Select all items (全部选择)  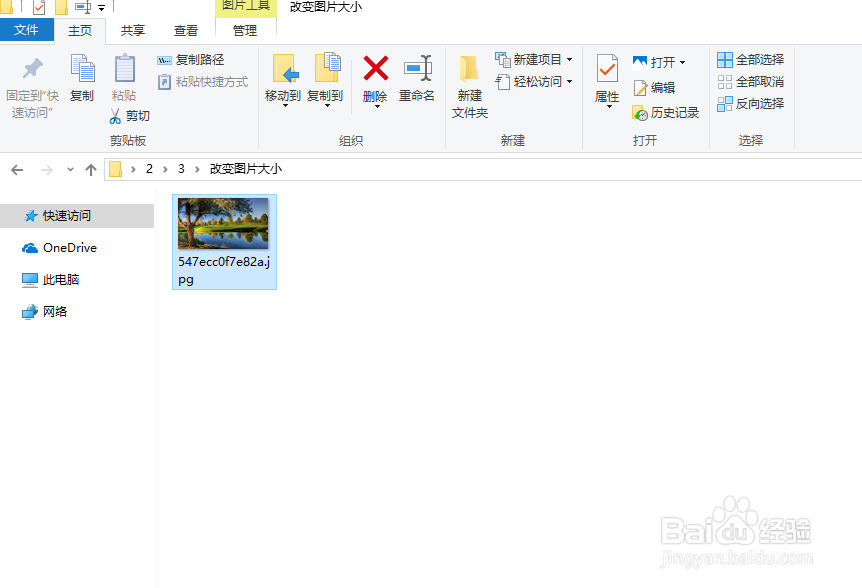[750, 59]
